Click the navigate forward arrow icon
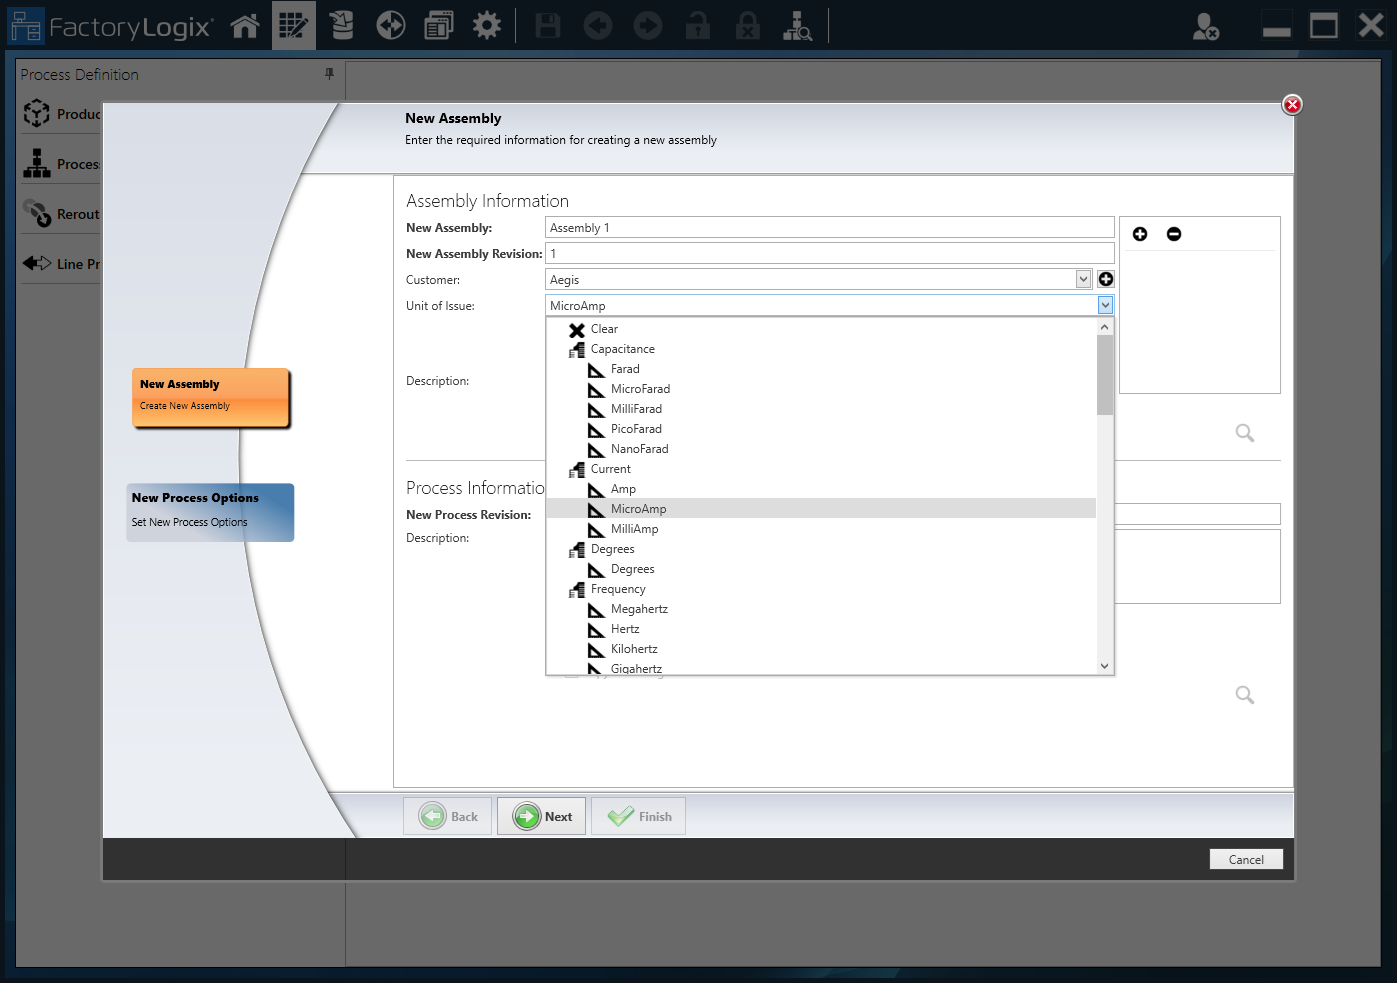The image size is (1397, 983). [x=647, y=25]
